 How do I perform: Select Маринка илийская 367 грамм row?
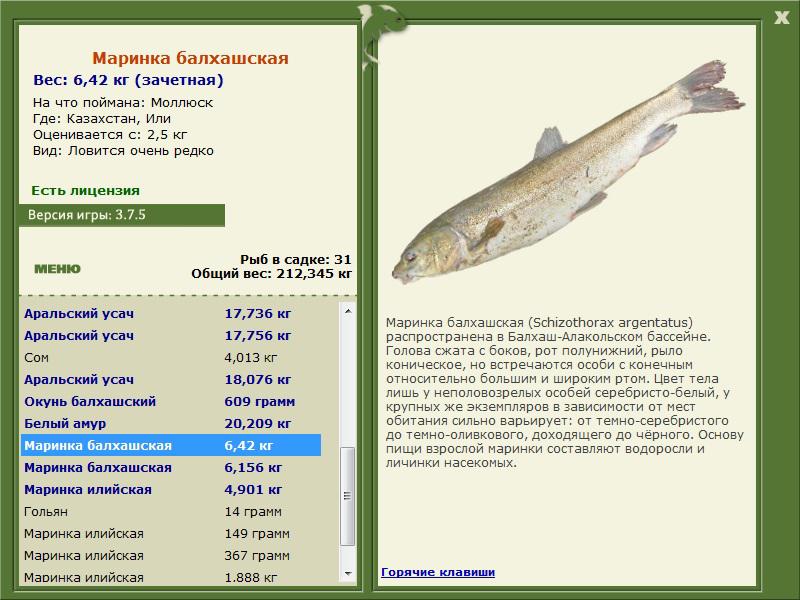(171, 555)
